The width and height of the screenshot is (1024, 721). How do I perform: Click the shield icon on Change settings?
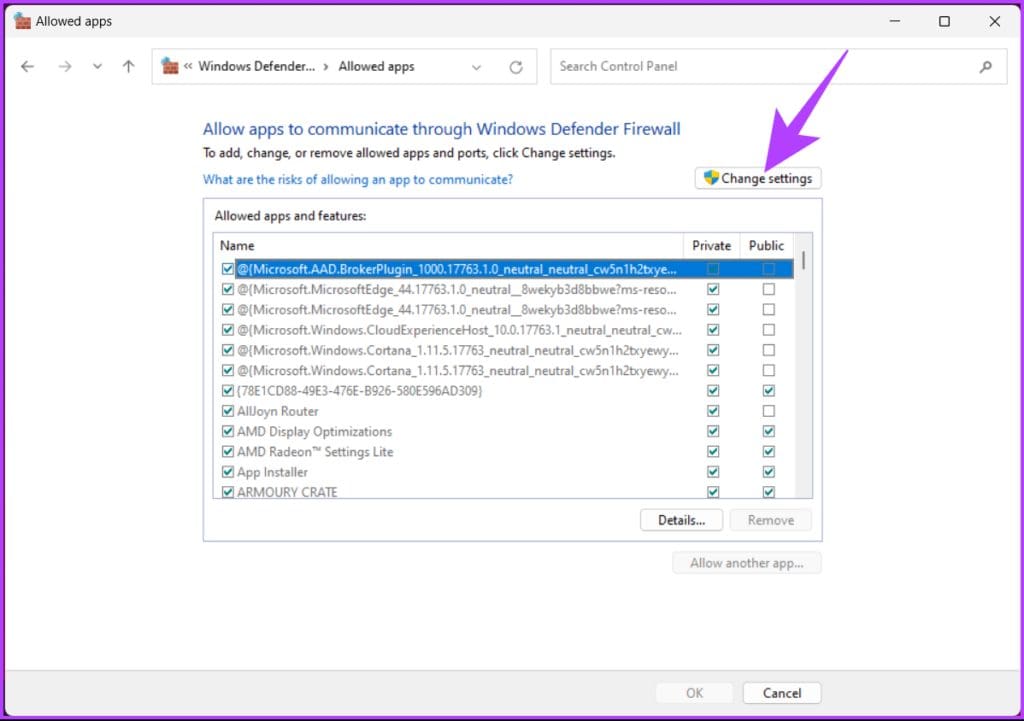pyautogui.click(x=711, y=178)
